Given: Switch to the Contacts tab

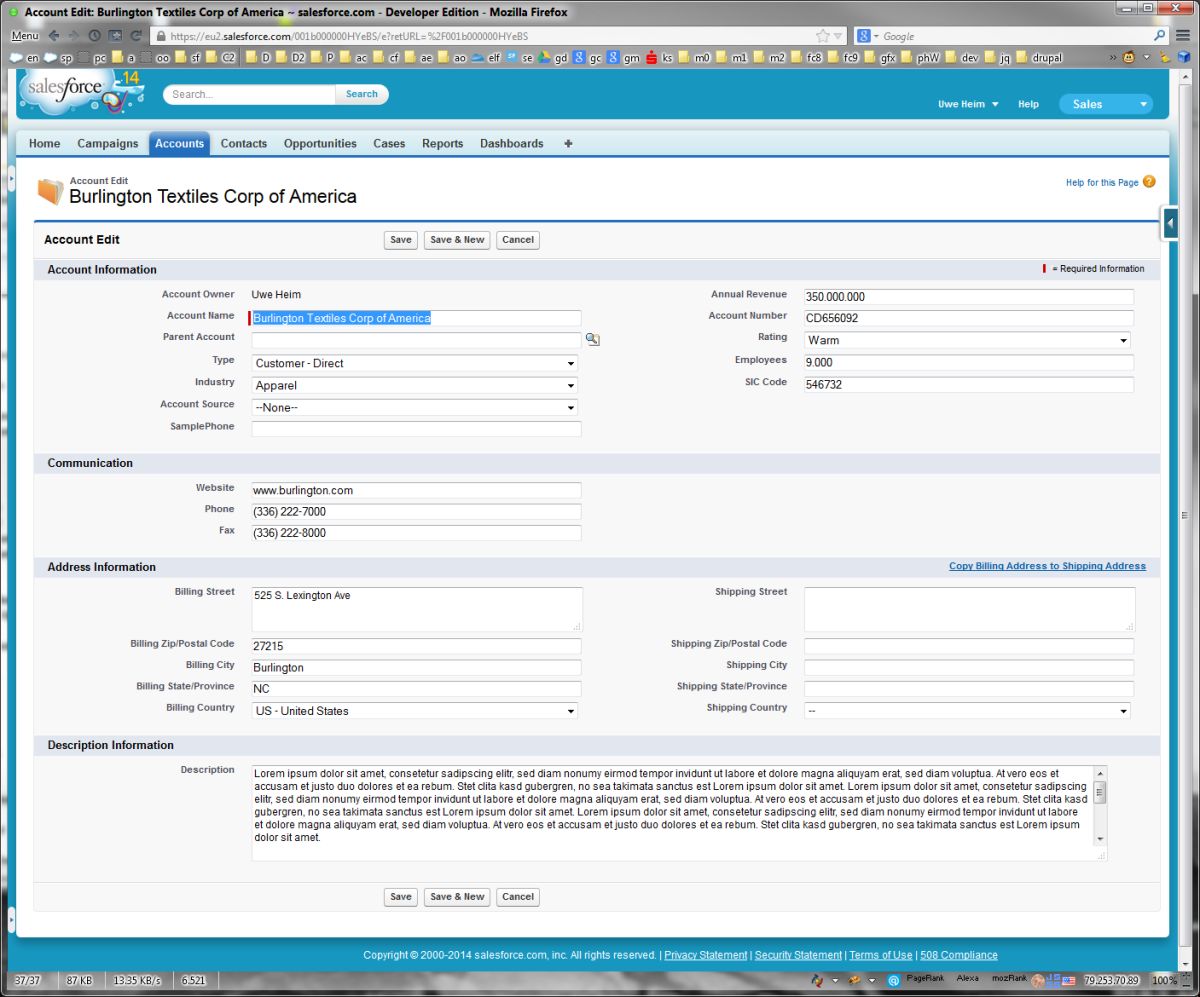Looking at the screenshot, I should (244, 144).
